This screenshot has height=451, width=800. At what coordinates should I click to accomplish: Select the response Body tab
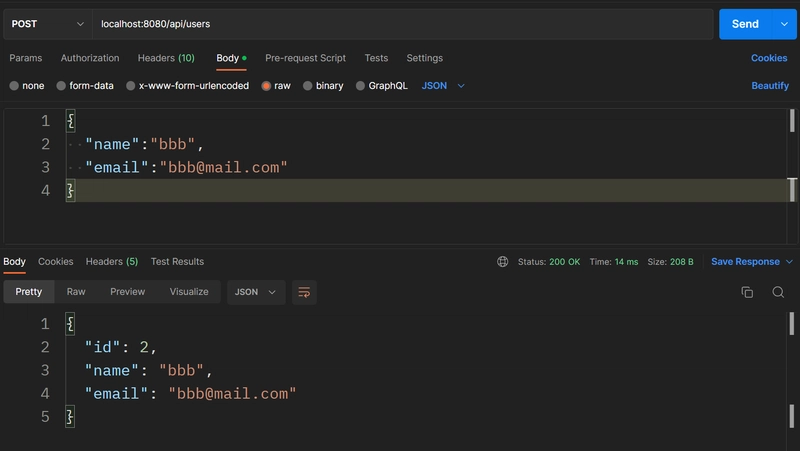coord(14,262)
